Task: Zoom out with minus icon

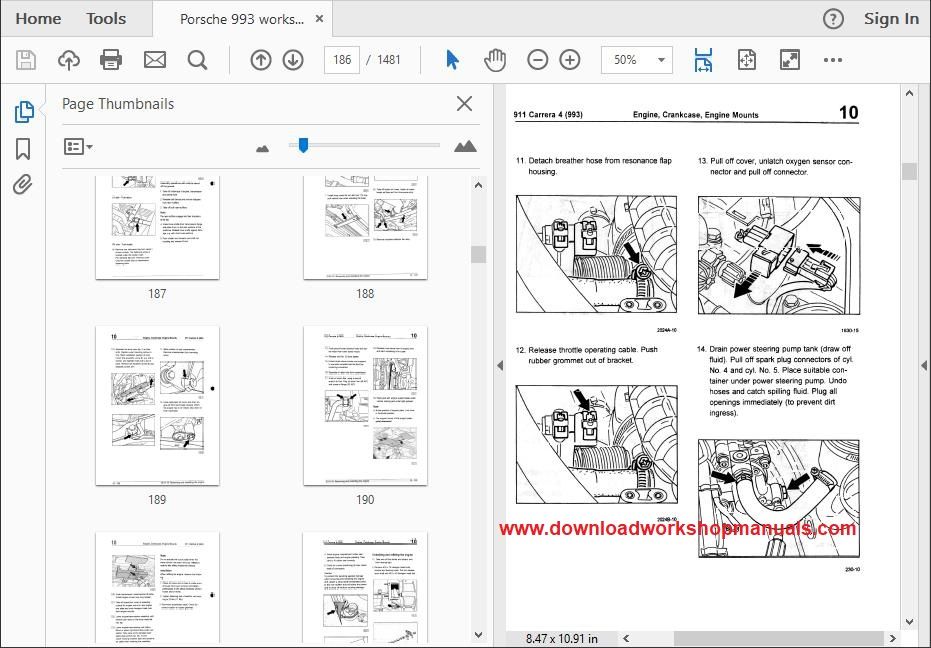Action: [537, 60]
